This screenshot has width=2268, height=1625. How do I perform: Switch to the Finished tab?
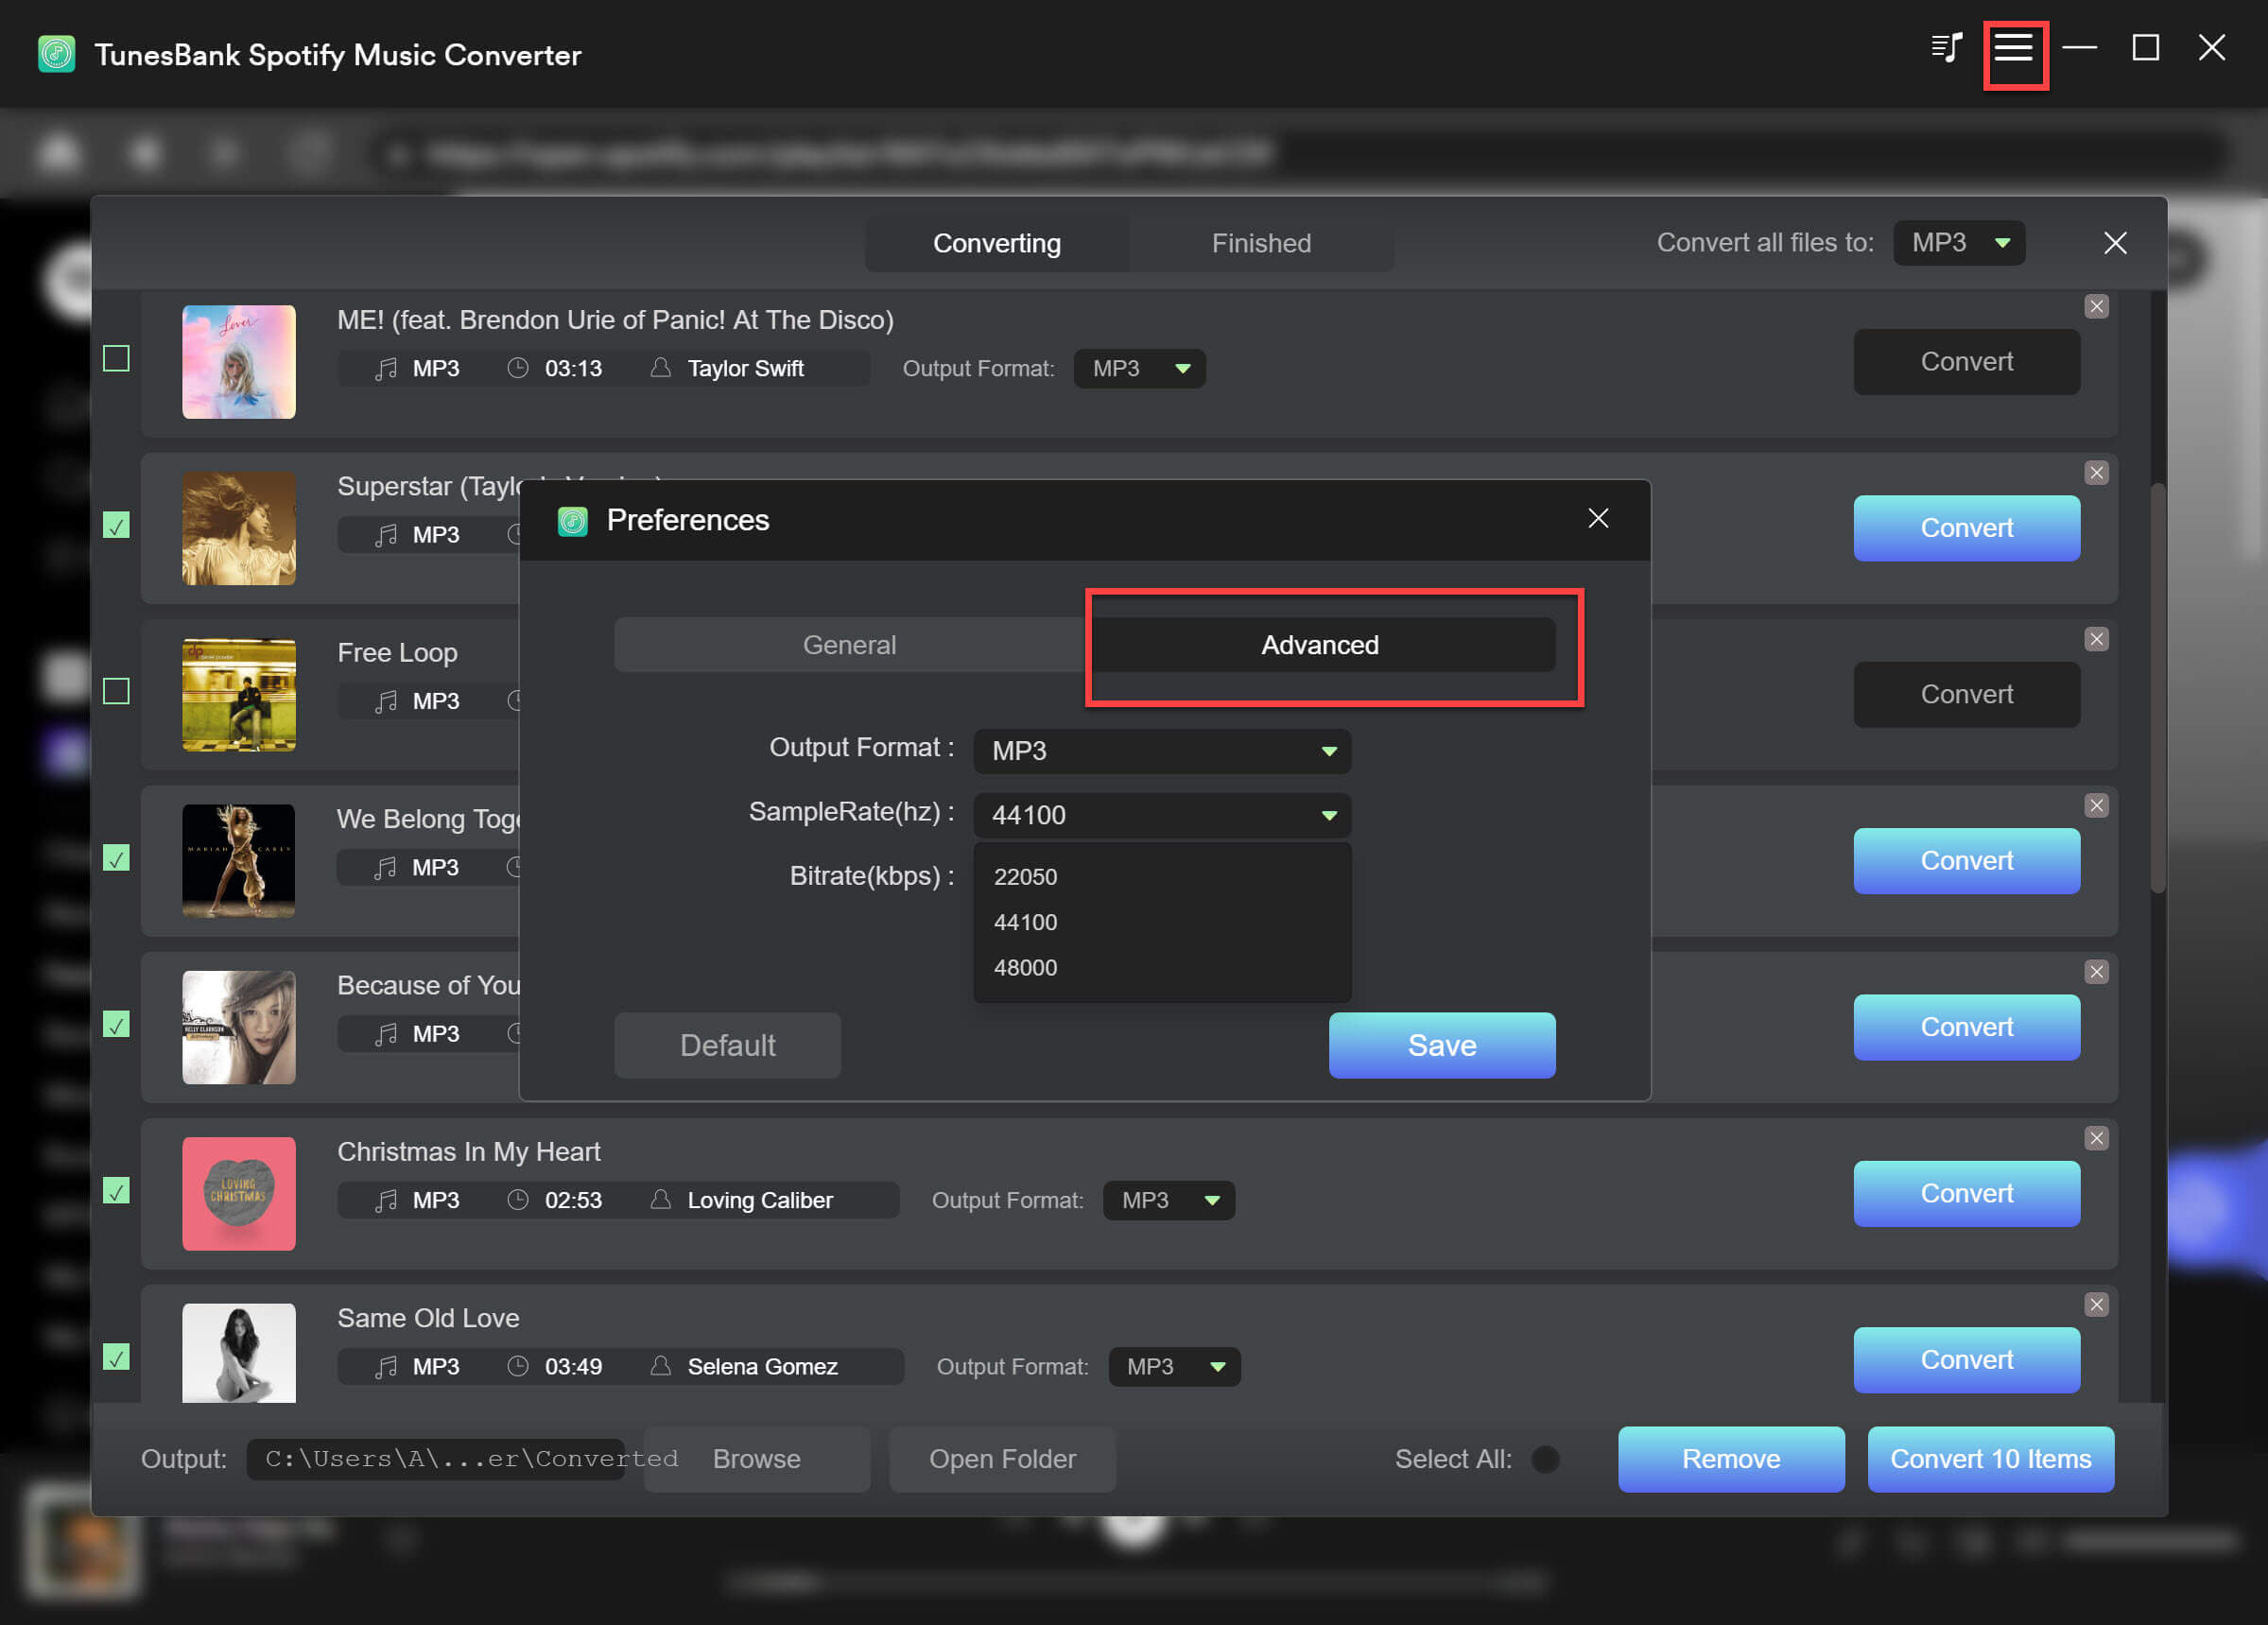(x=1260, y=243)
